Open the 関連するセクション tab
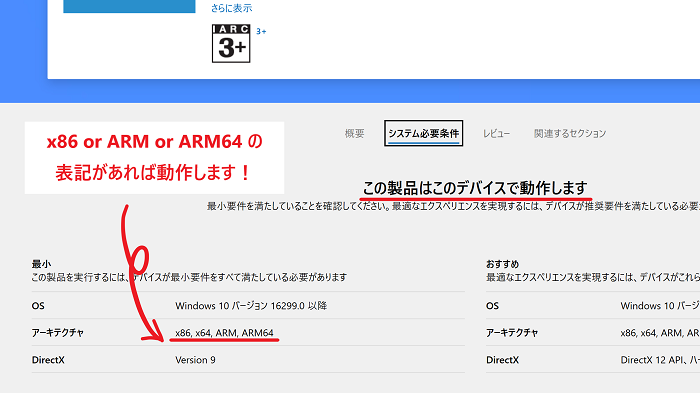This screenshot has height=393, width=700. point(570,134)
